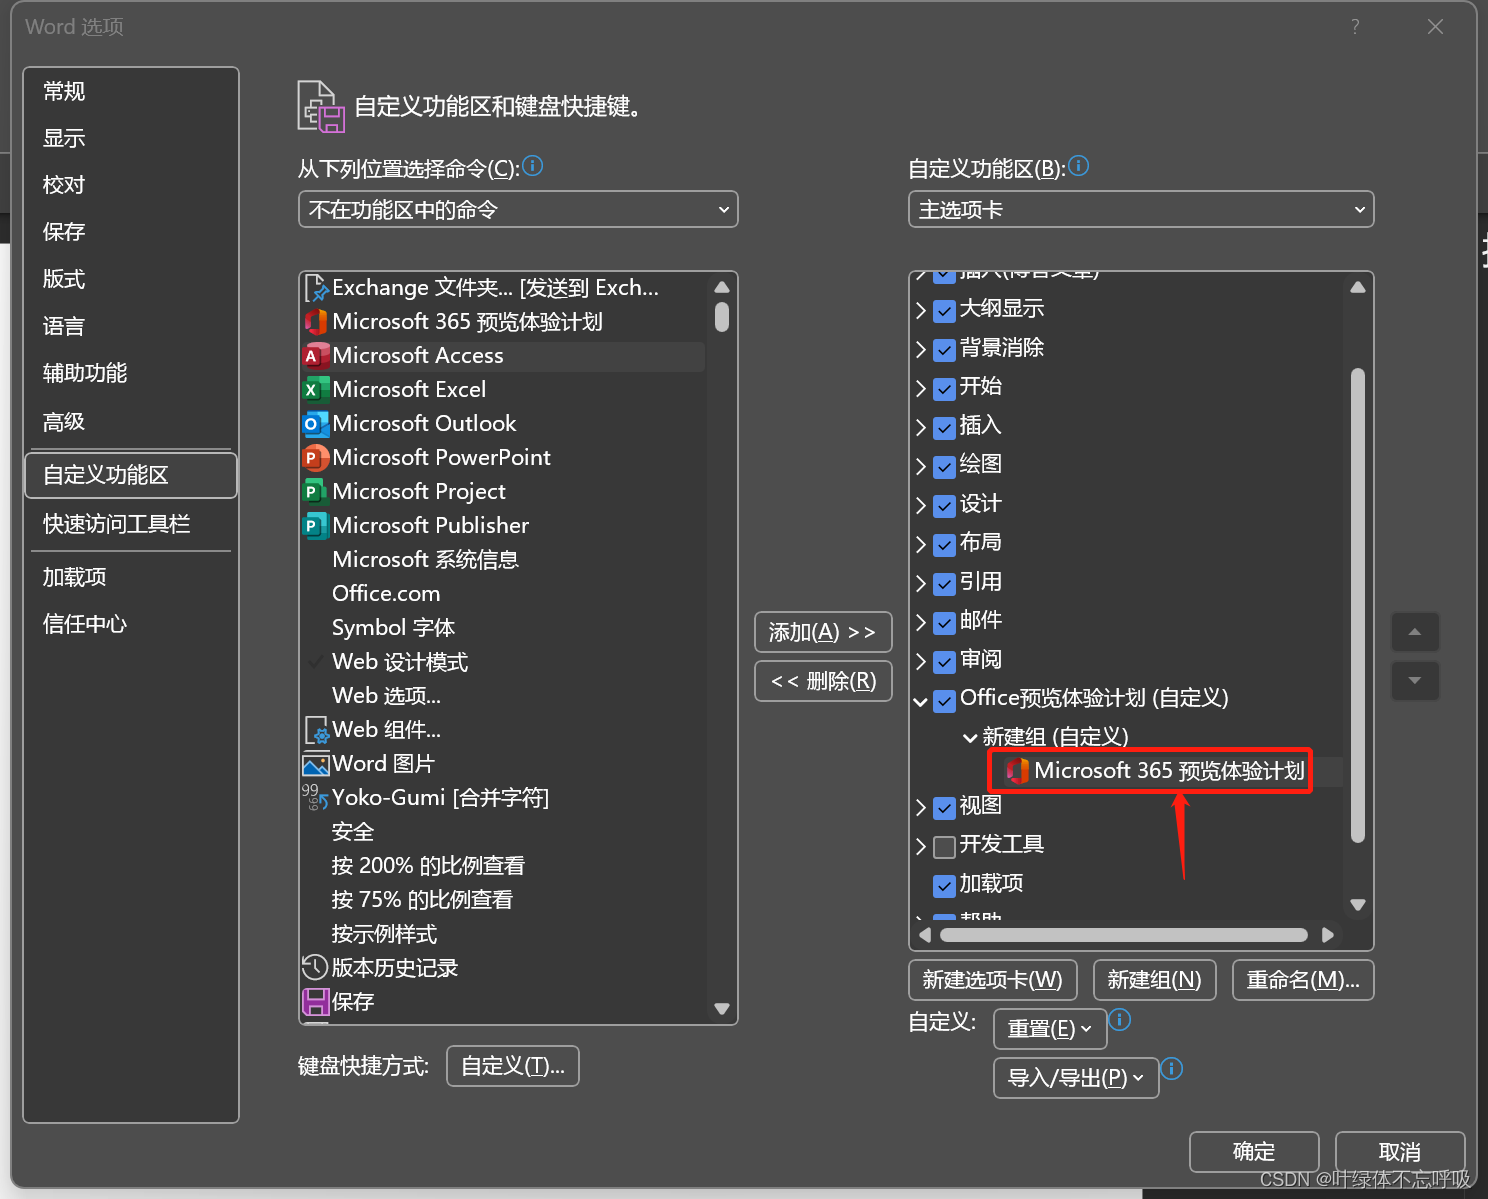Image resolution: width=1488 pixels, height=1199 pixels.
Task: Select the Microsoft Access icon
Action: coord(315,356)
